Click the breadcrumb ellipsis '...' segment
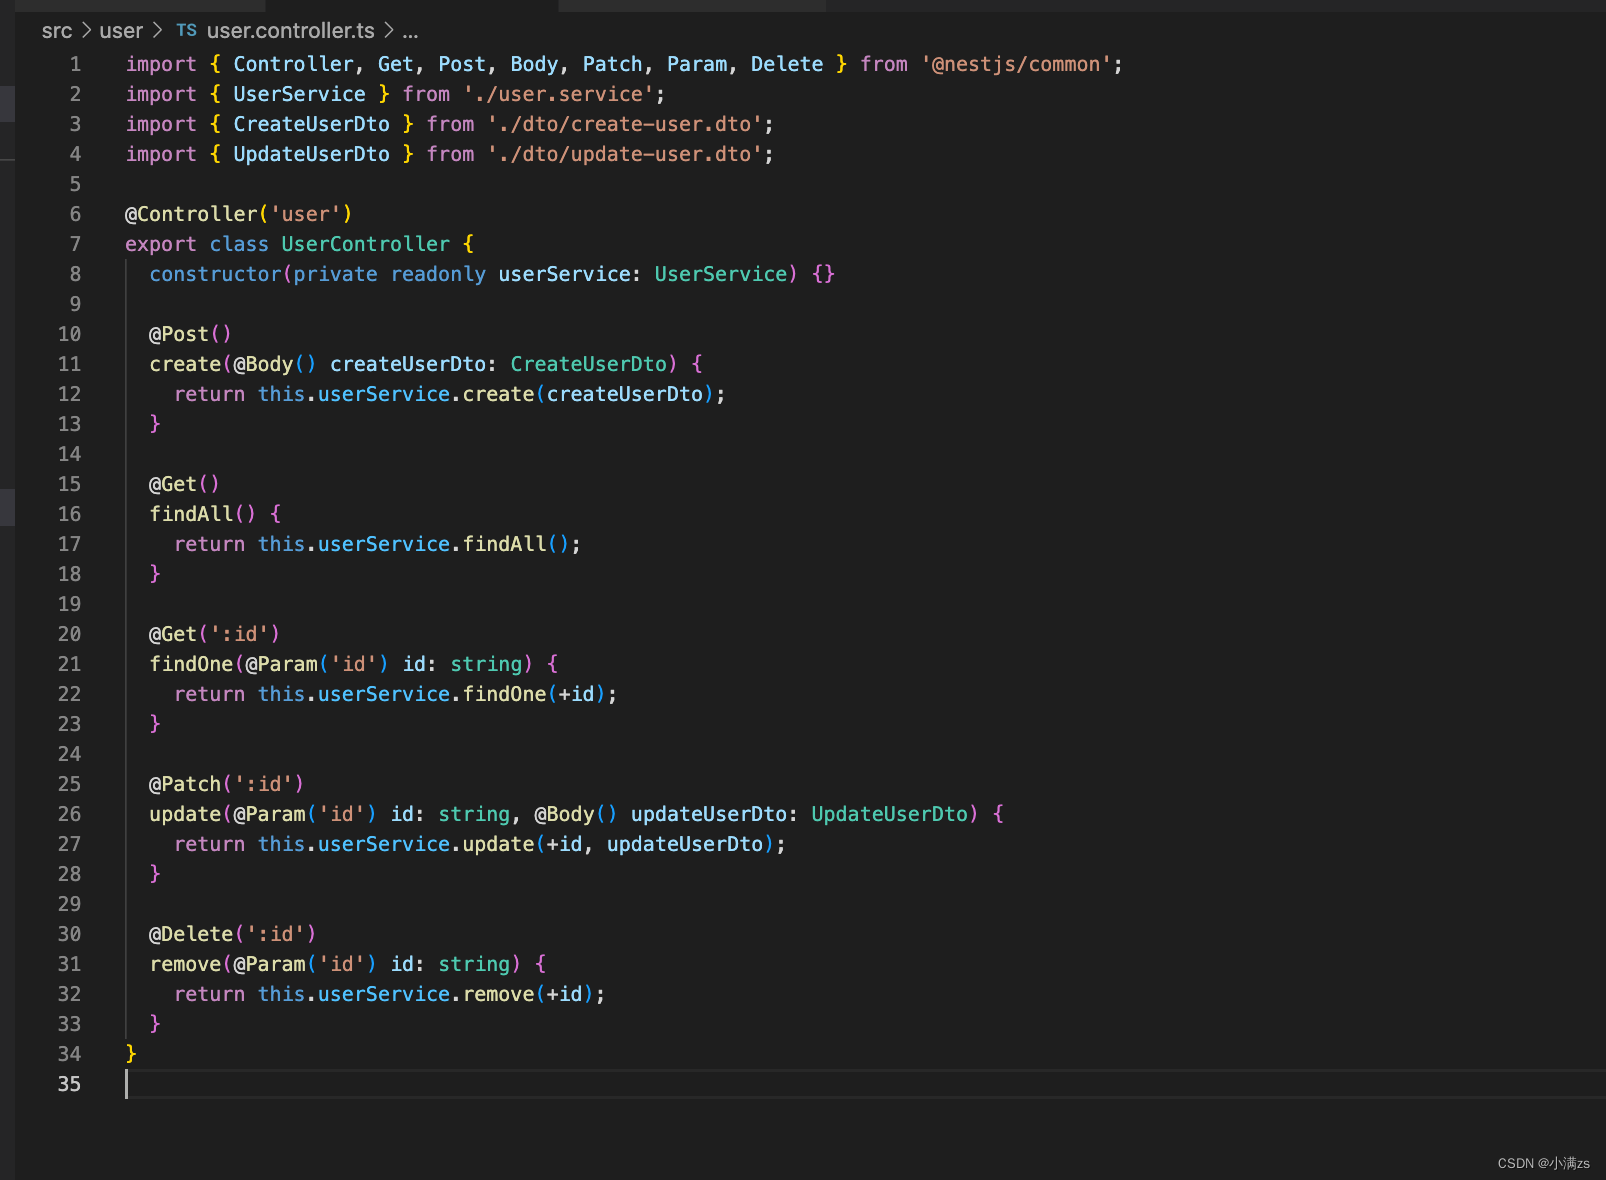 click(410, 32)
